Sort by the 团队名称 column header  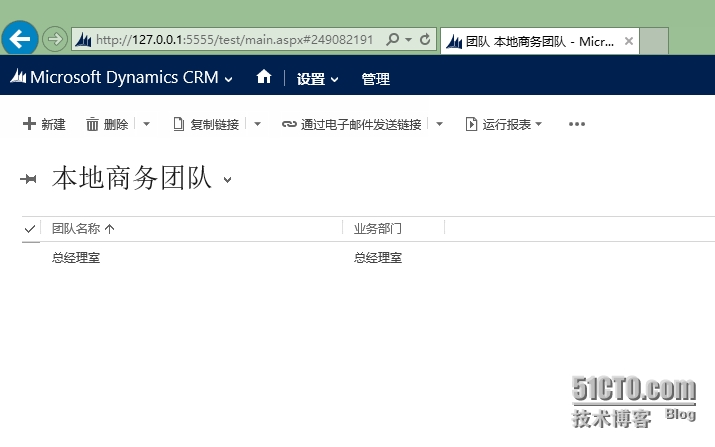click(76, 229)
